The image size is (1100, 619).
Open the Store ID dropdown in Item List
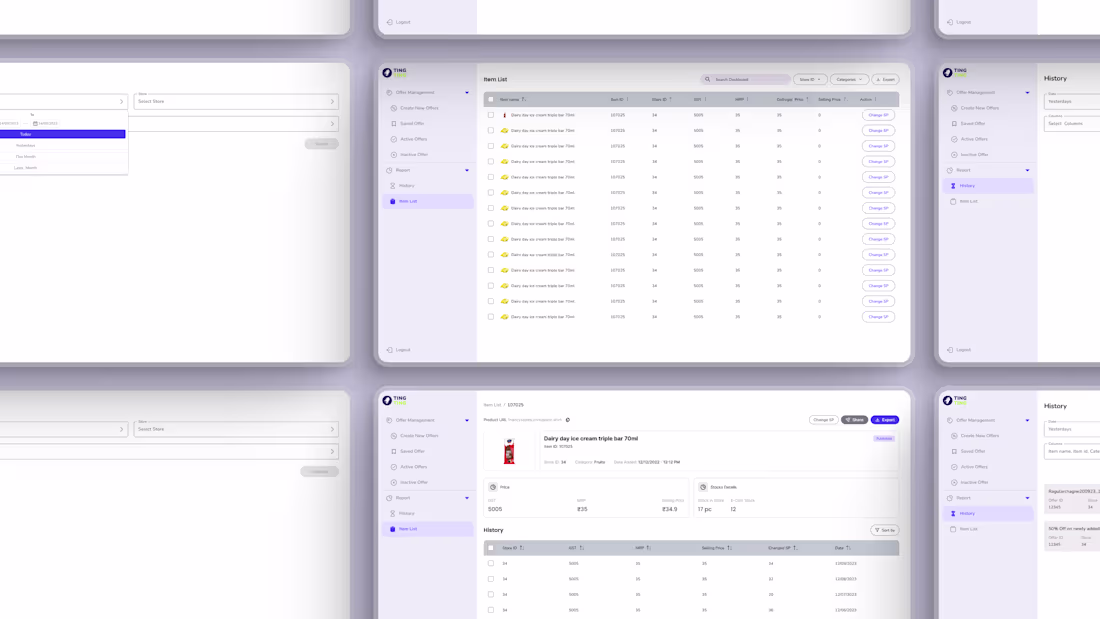(810, 79)
